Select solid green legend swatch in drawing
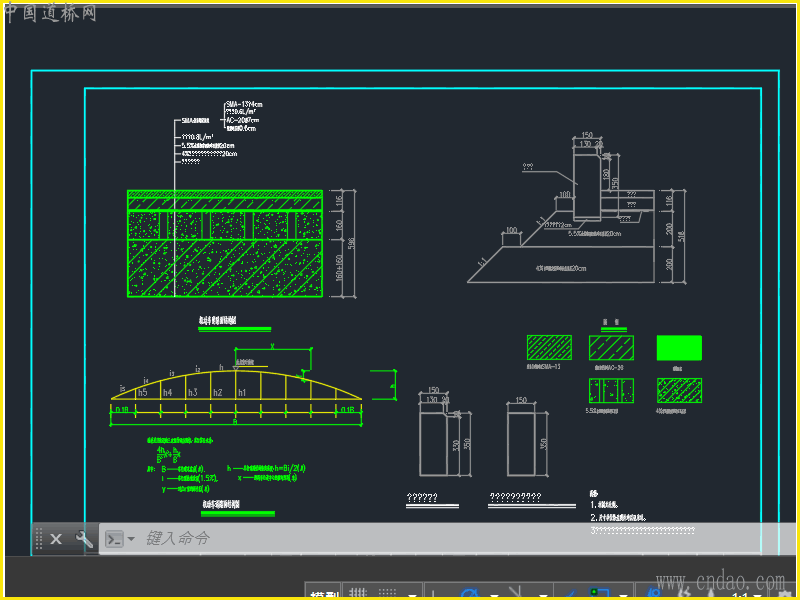The image size is (800, 600). (679, 348)
